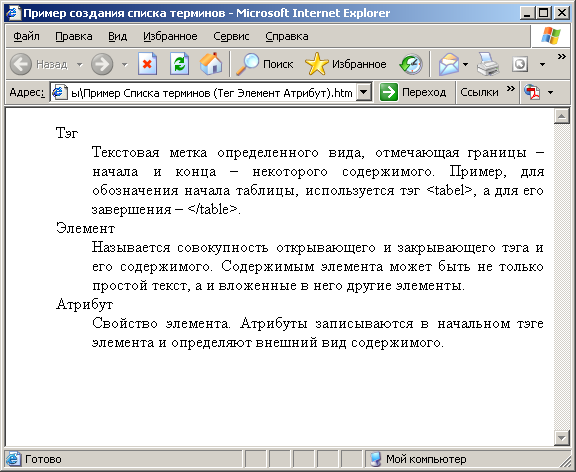
Task: Expand the address bar dropdown list
Action: (x=364, y=92)
